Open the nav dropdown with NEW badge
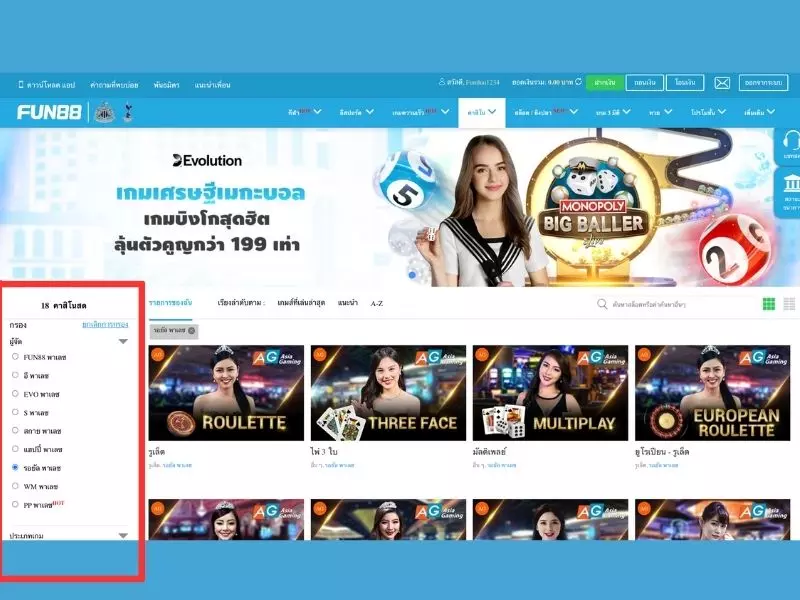This screenshot has height=600, width=800. [546, 112]
